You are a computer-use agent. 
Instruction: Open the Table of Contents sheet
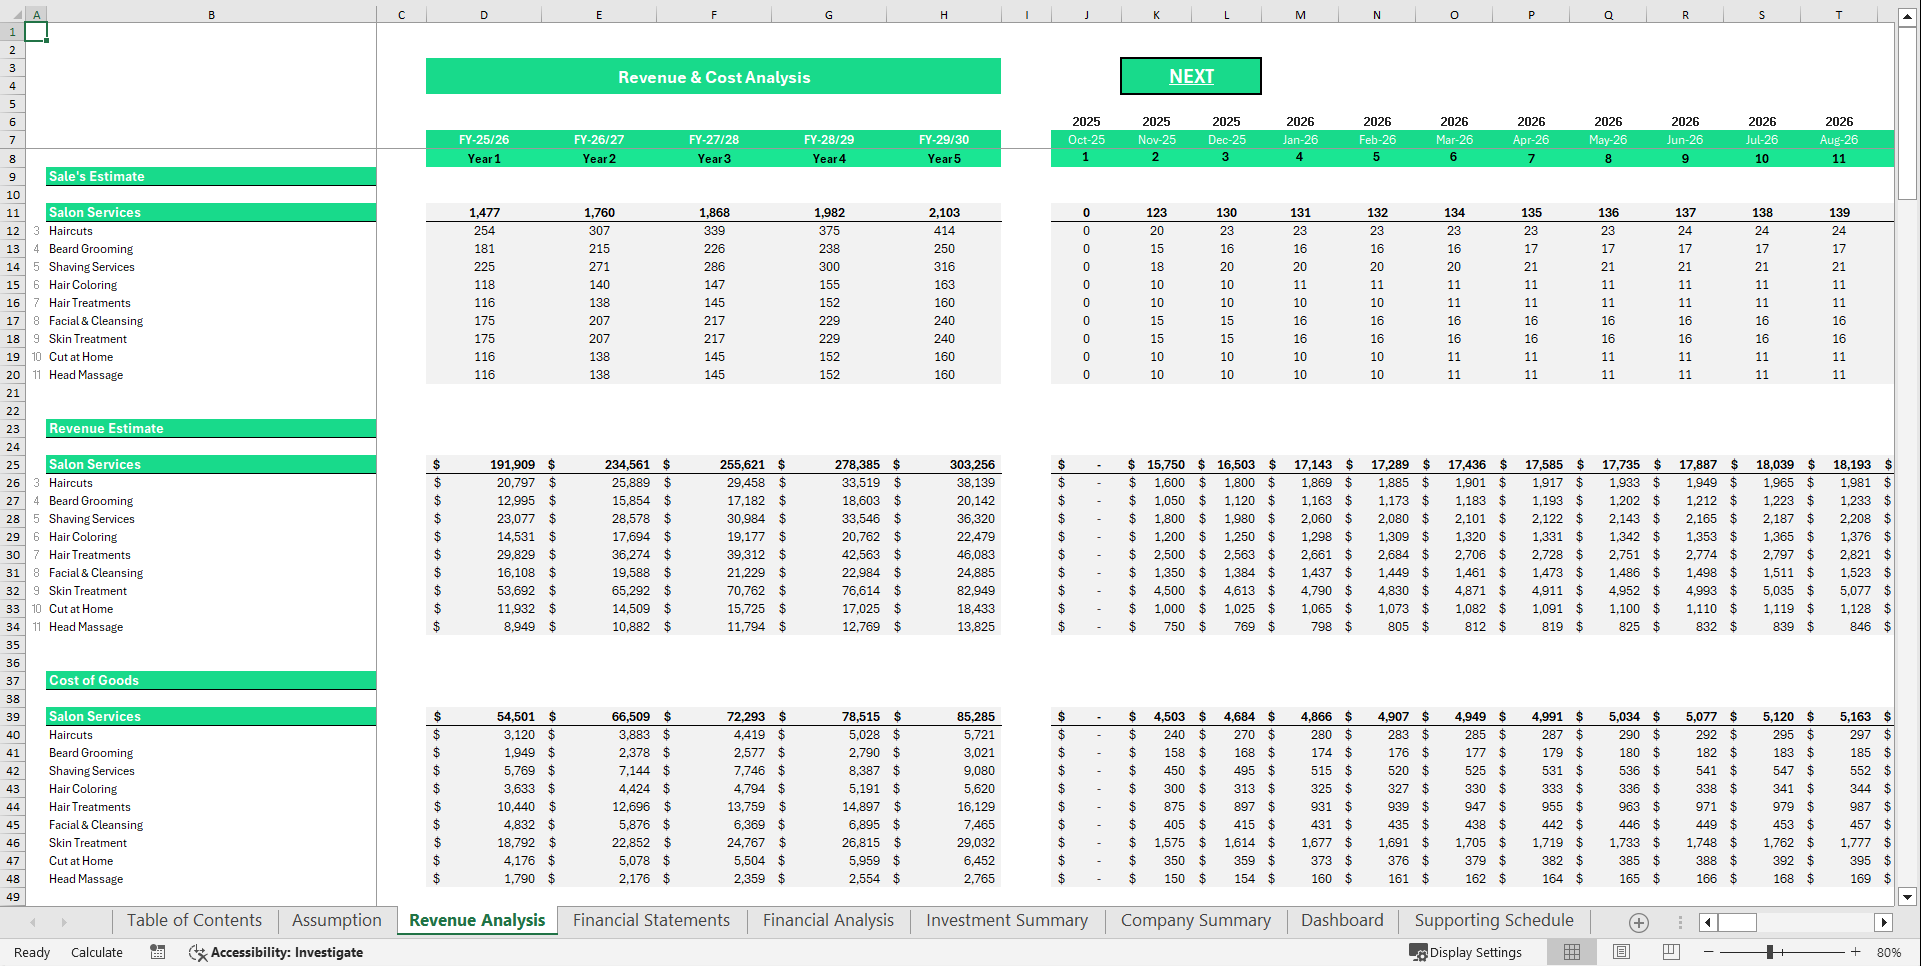(x=194, y=920)
